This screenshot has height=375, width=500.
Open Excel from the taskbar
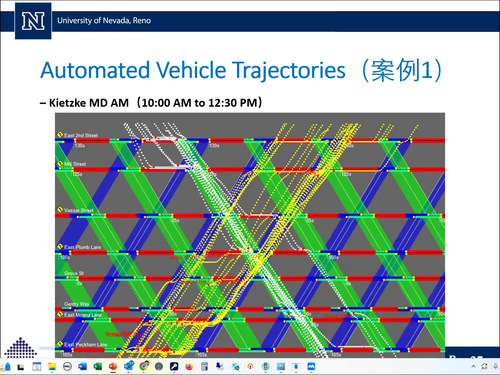click(98, 366)
